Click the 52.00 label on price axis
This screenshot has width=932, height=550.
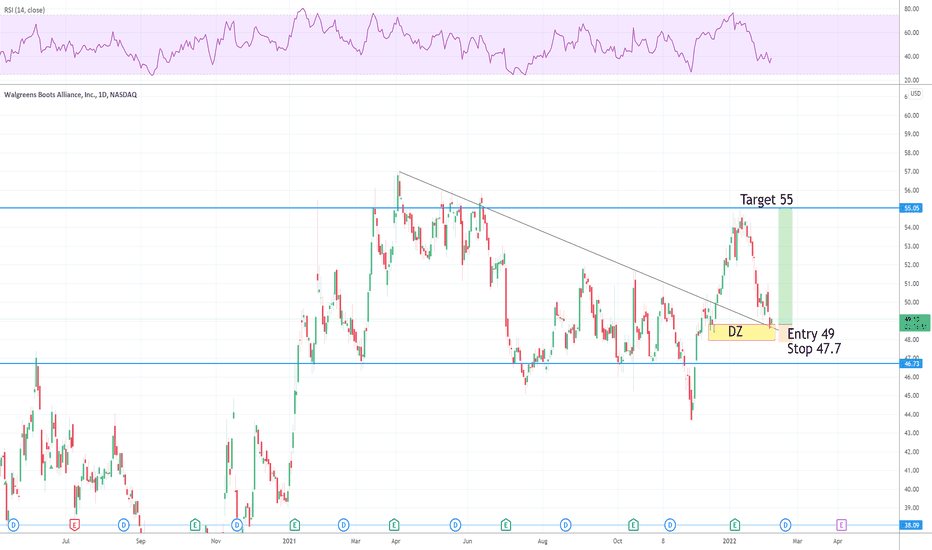click(911, 265)
